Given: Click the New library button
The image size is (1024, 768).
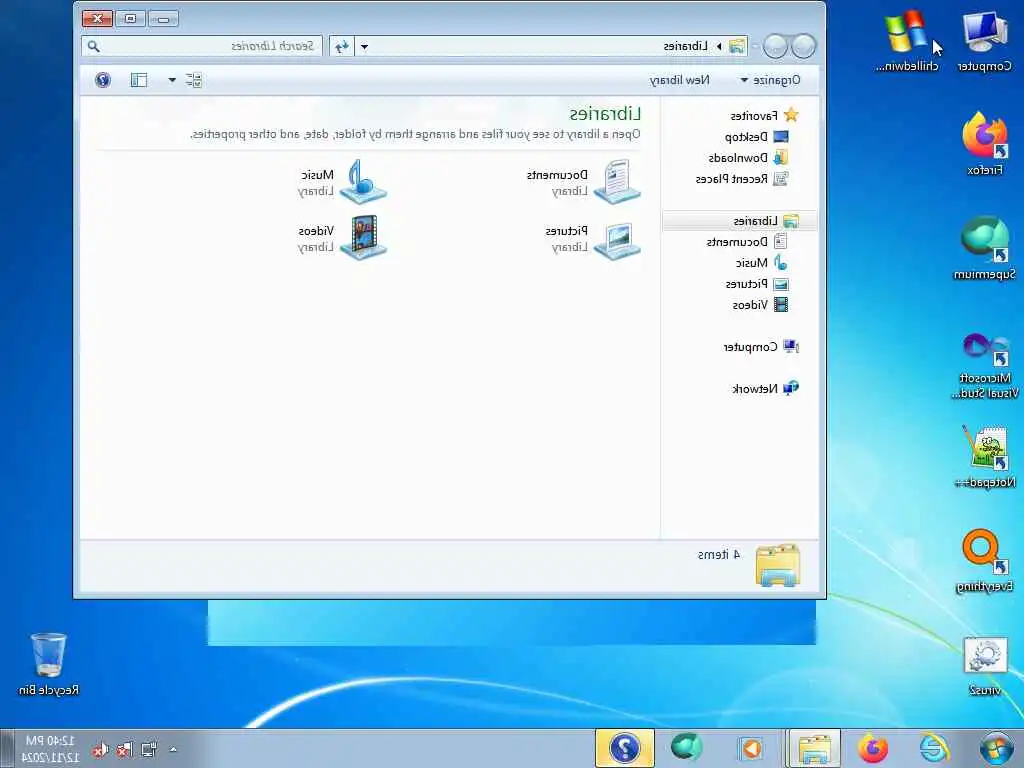Looking at the screenshot, I should tap(679, 80).
